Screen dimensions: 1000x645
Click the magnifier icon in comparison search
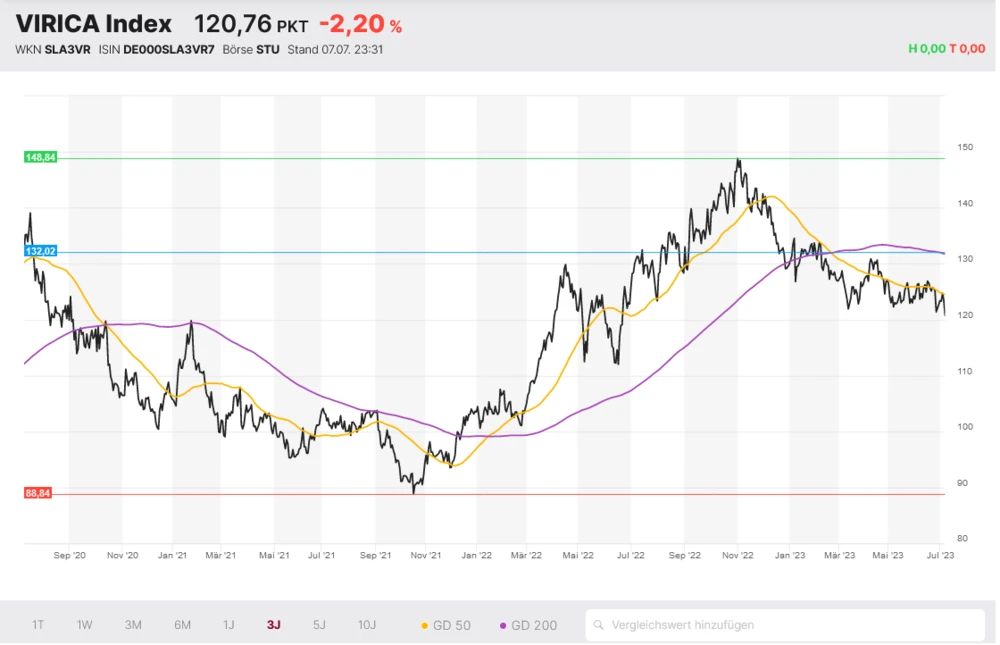tap(599, 625)
